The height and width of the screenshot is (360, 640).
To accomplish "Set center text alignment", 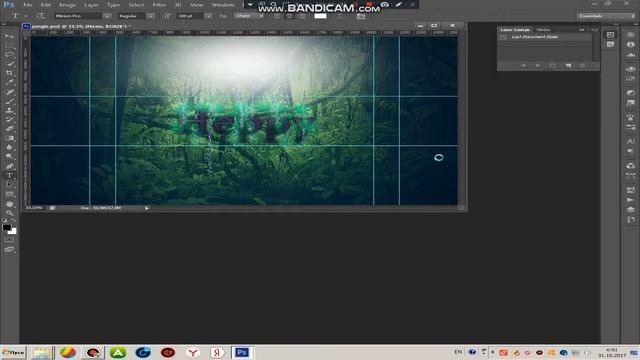I will pos(289,16).
